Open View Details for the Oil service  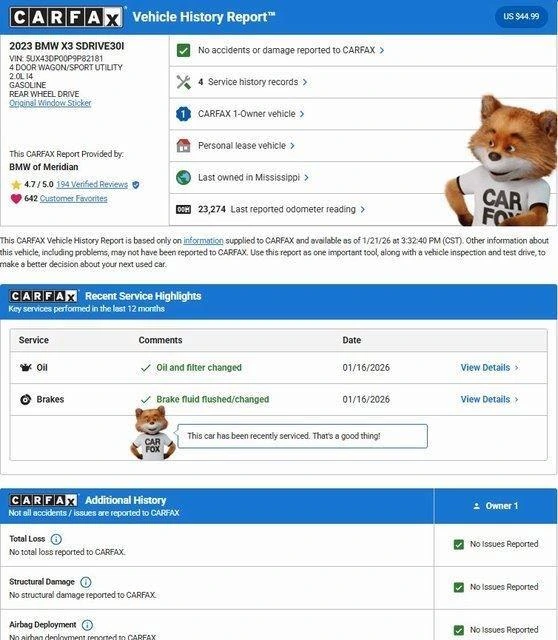click(489, 368)
